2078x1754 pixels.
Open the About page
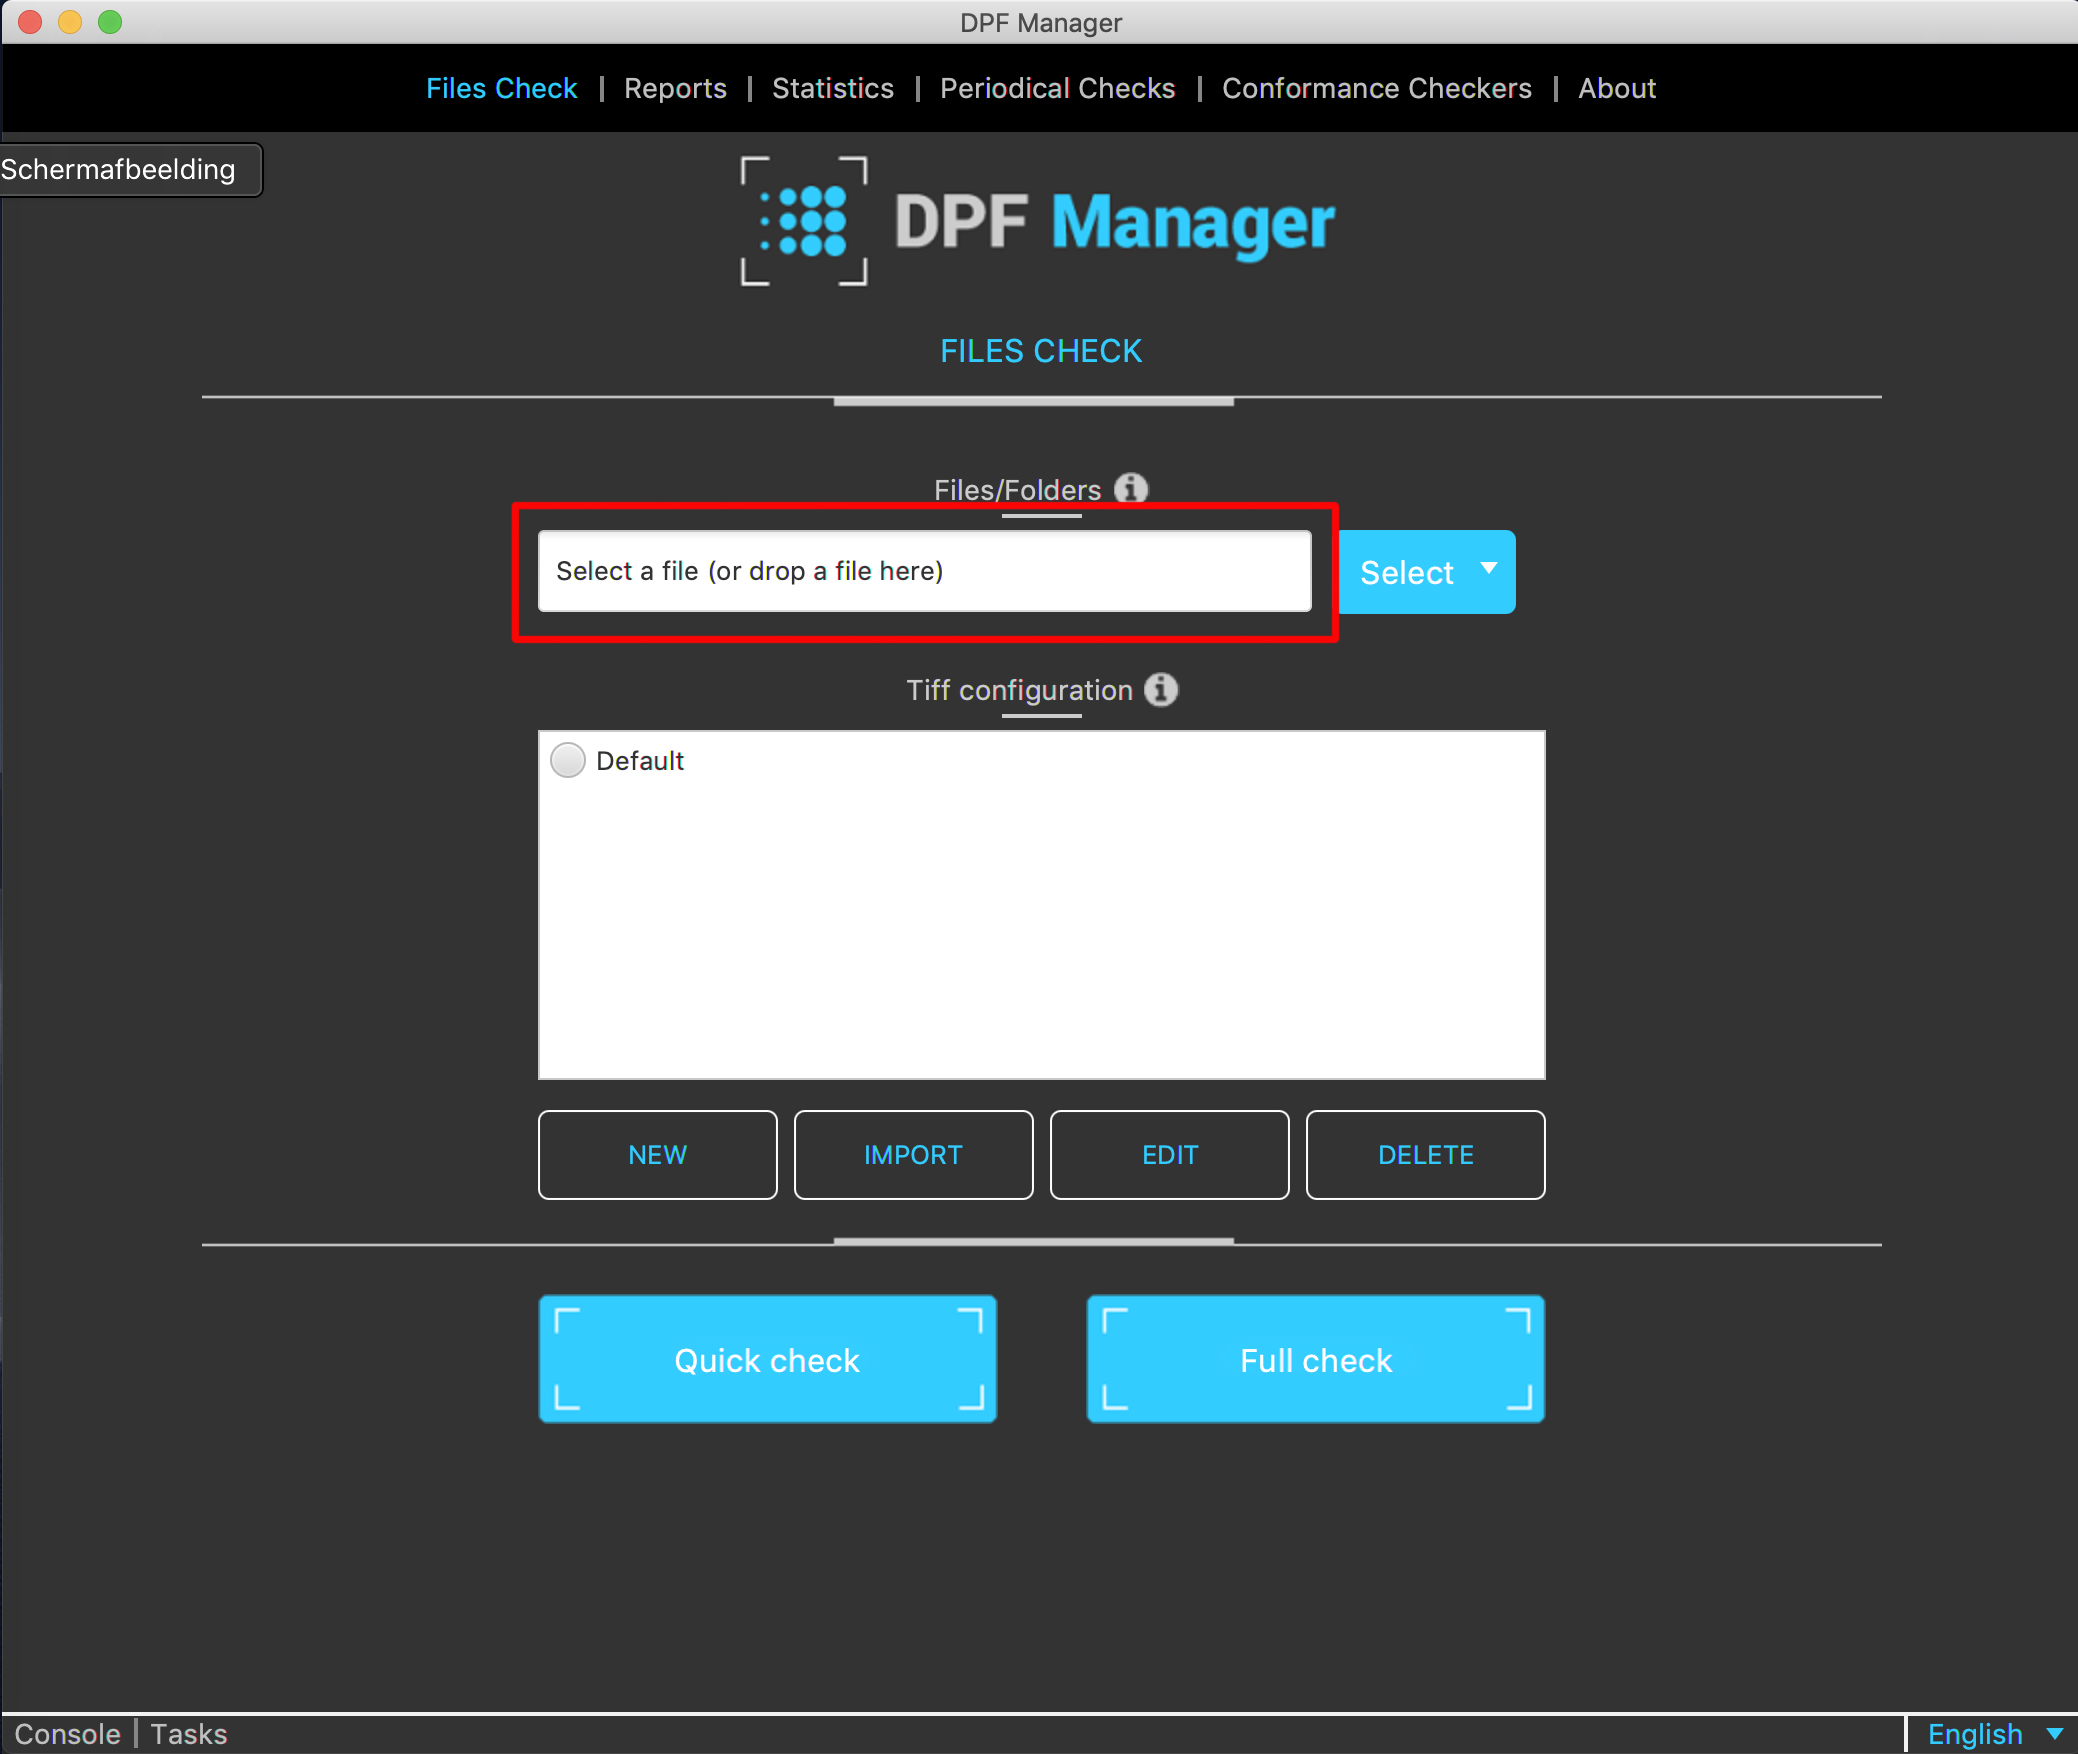point(1616,88)
